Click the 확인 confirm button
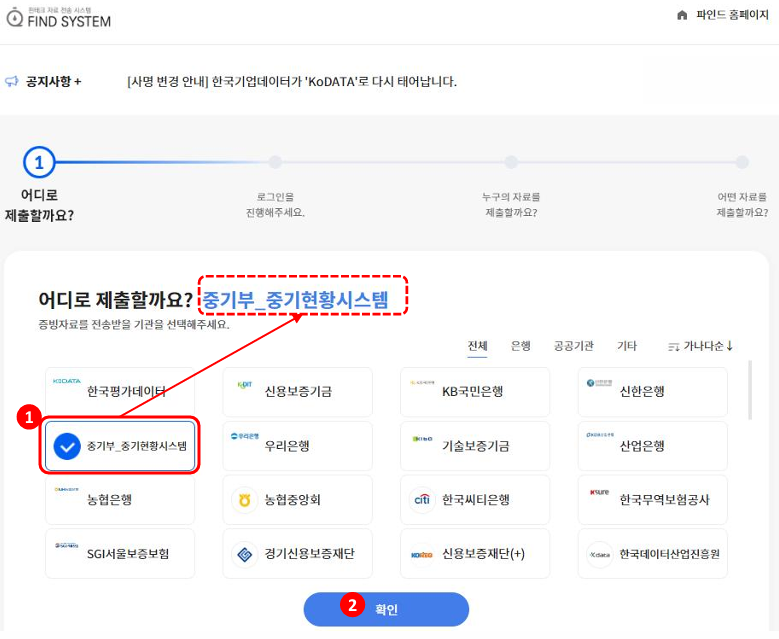 (x=386, y=609)
